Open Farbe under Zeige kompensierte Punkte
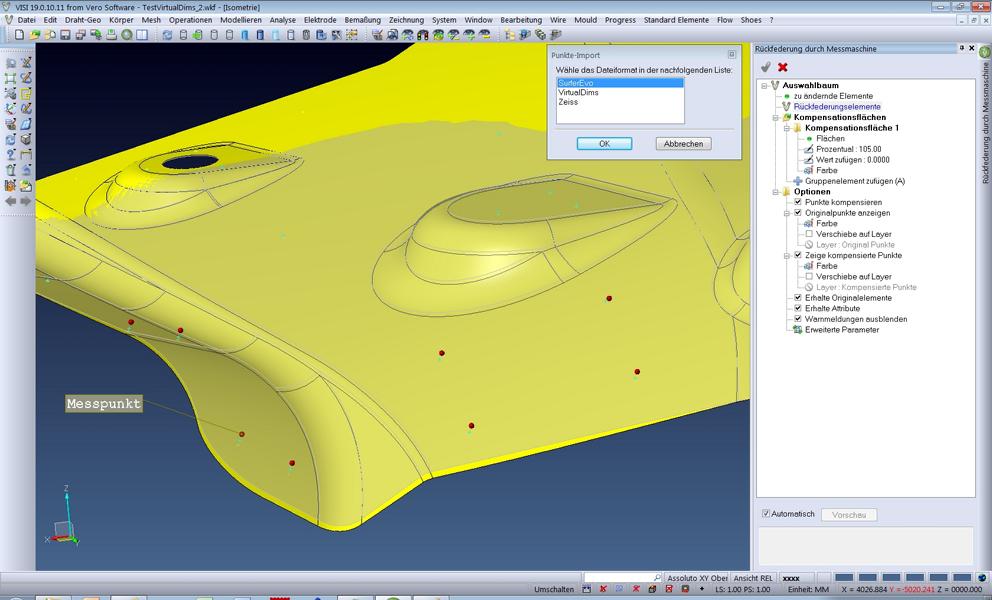 [x=826, y=266]
